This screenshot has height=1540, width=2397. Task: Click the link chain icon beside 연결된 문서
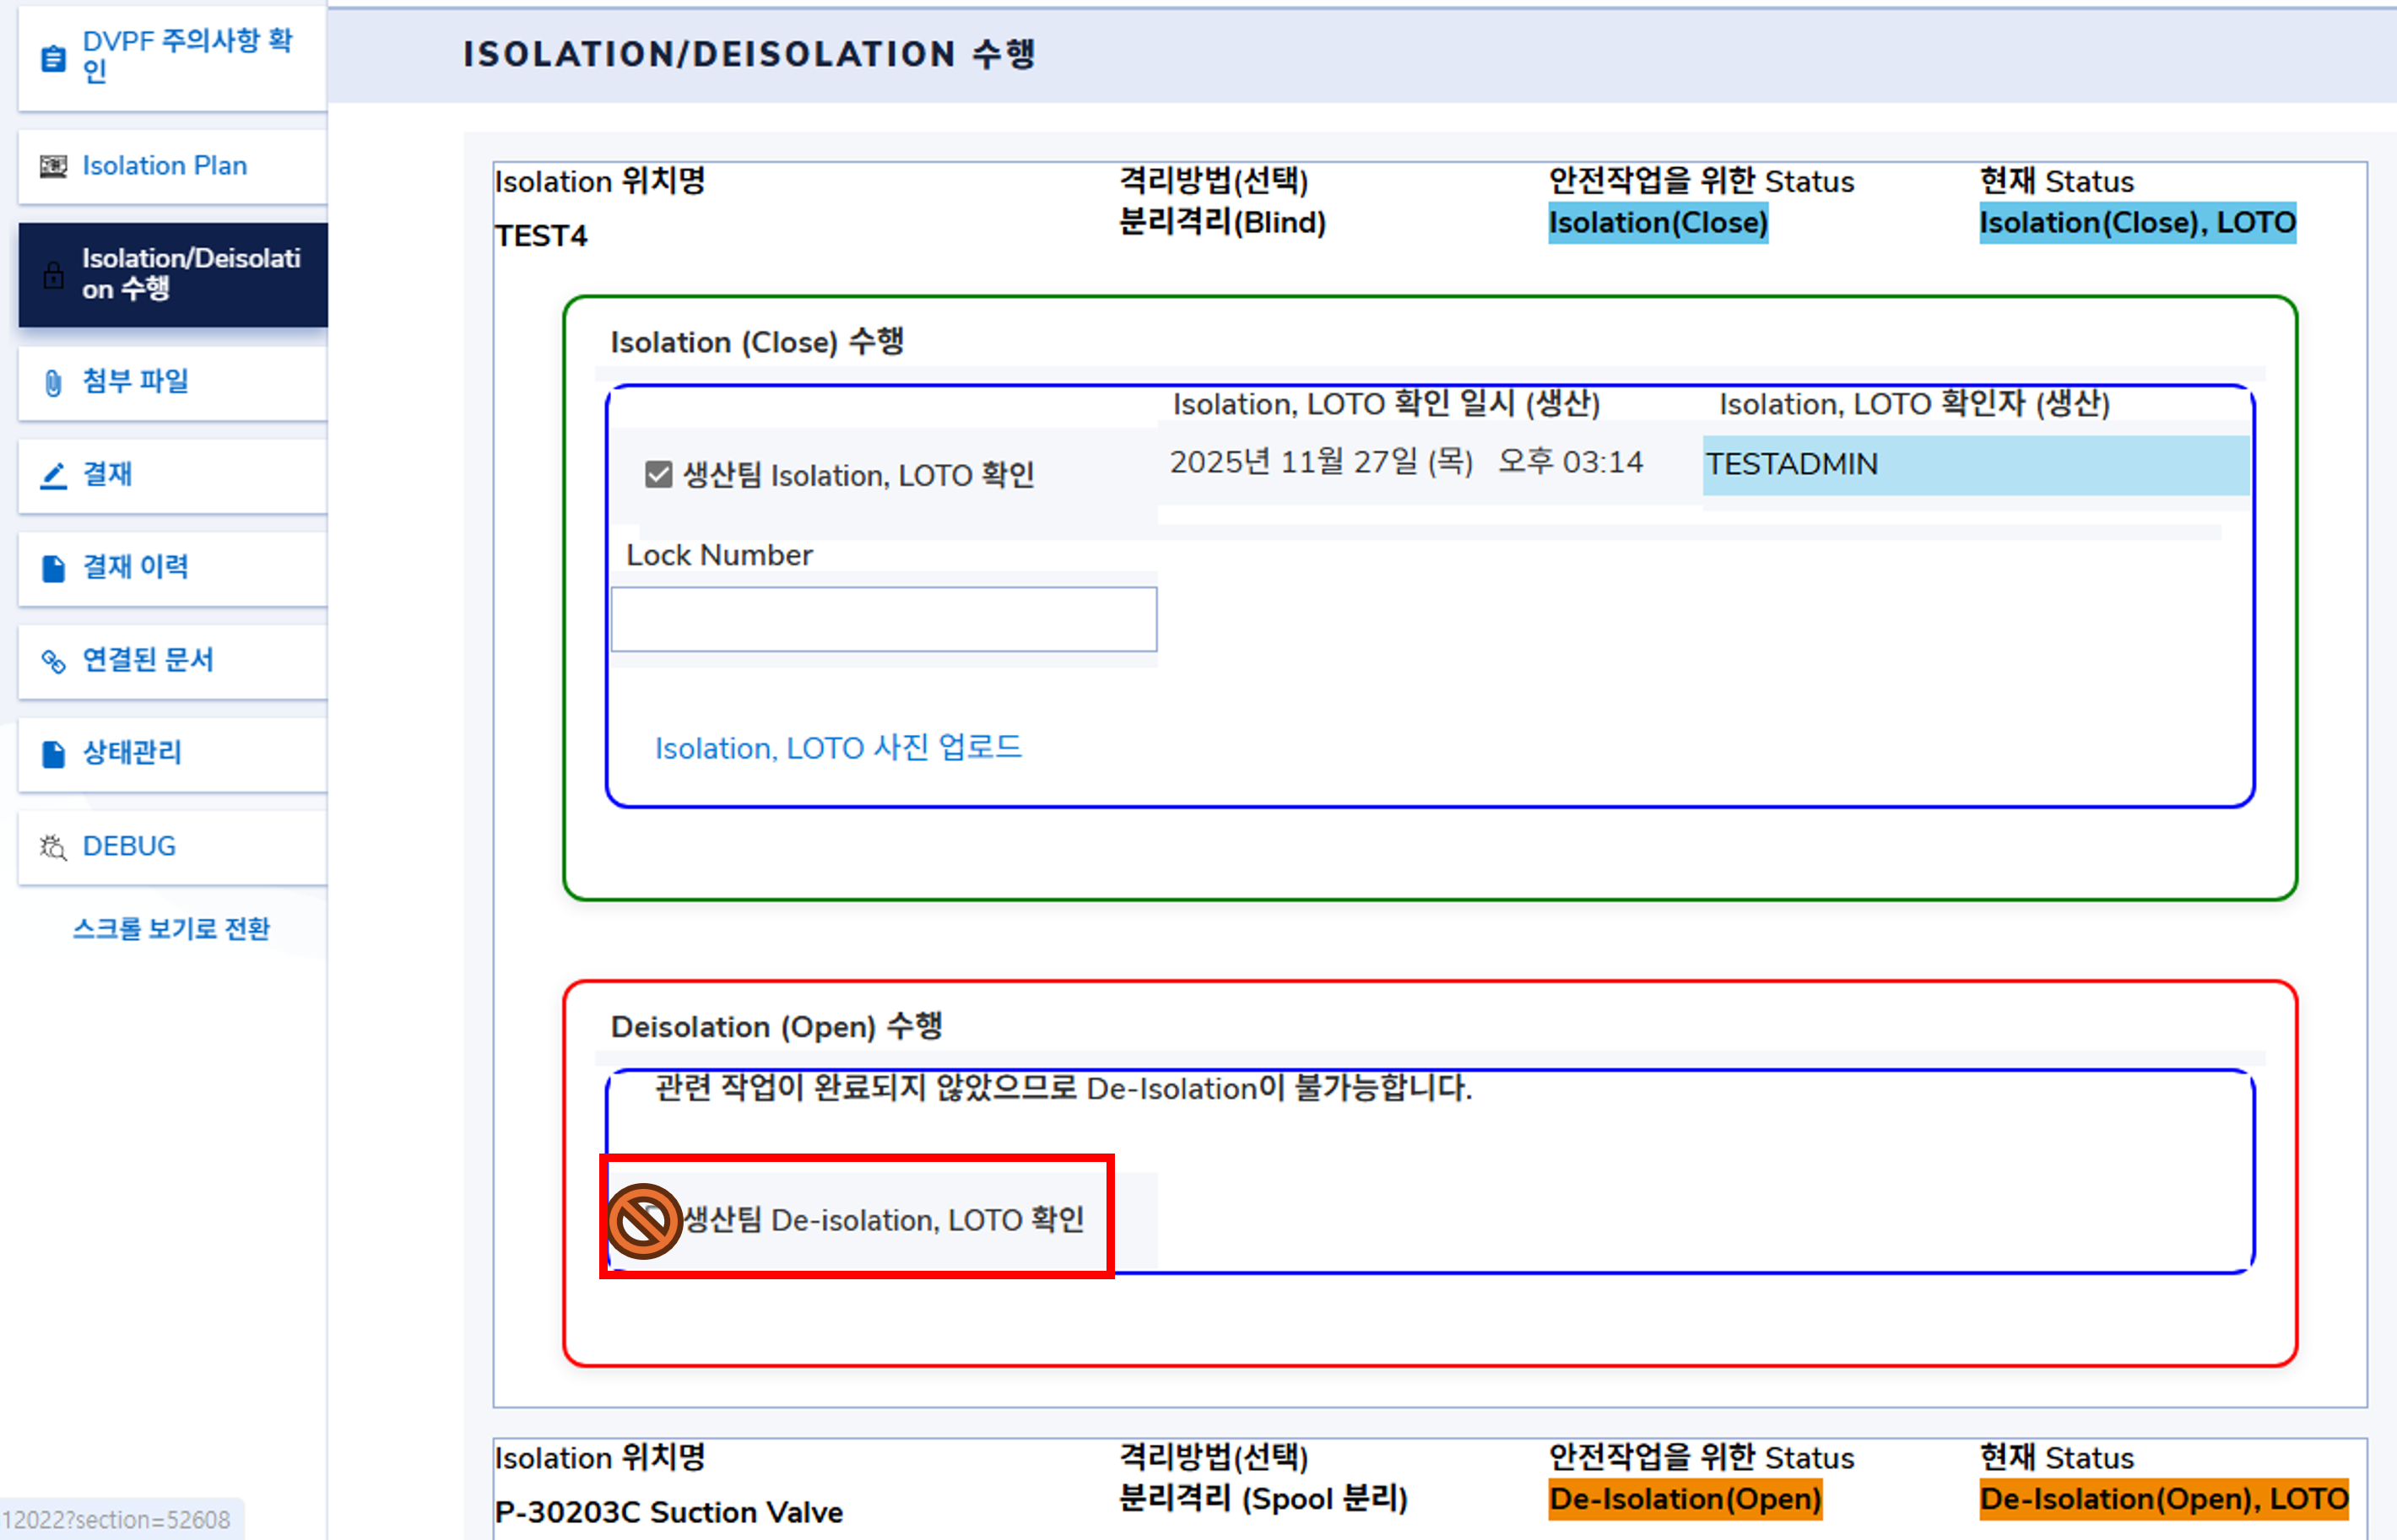point(53,661)
